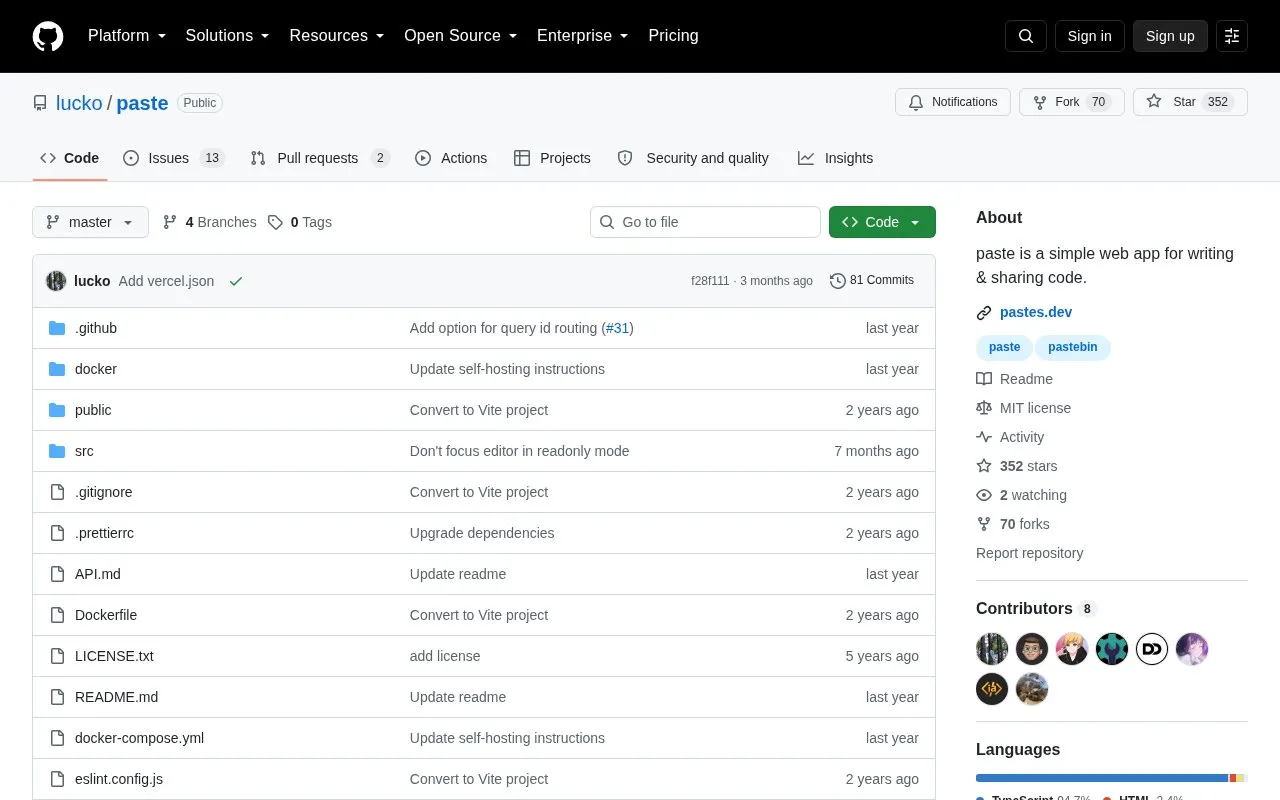Expand the Solutions menu

228,36
